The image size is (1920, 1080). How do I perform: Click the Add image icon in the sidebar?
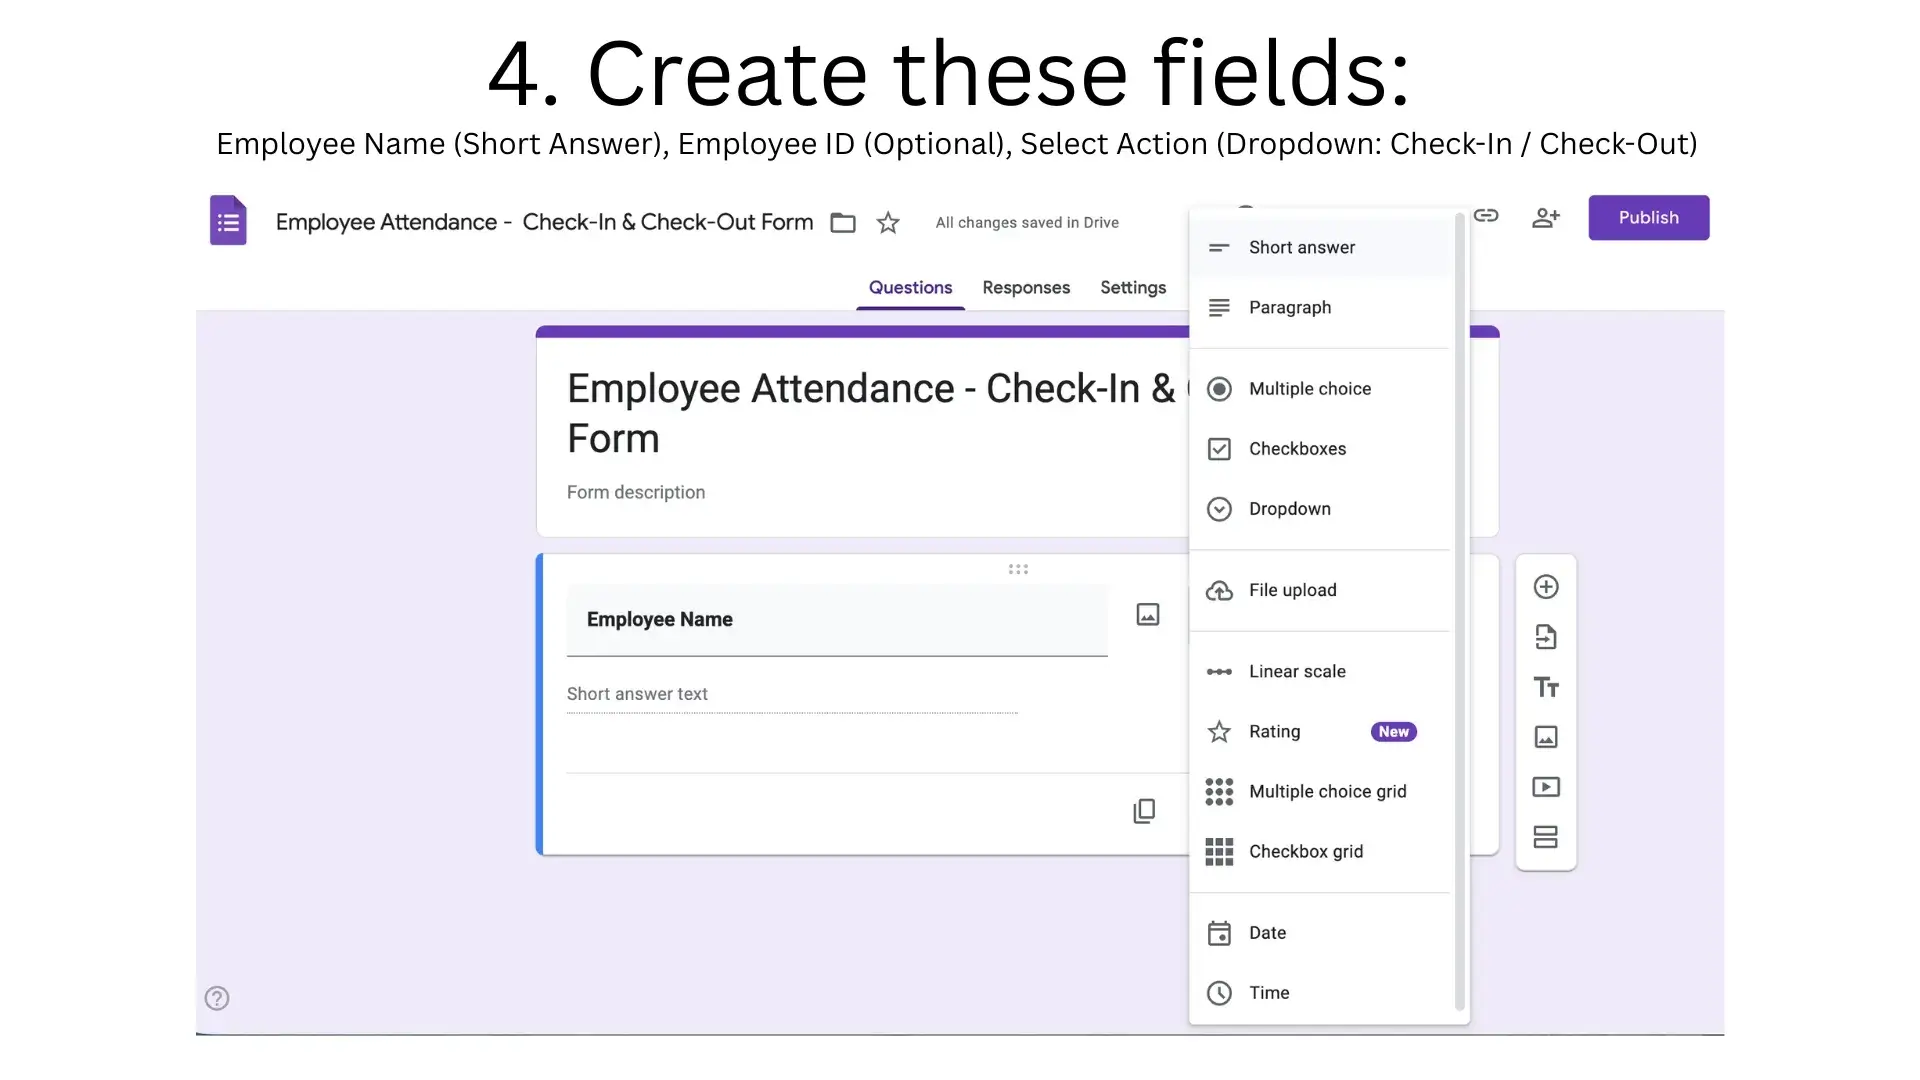[x=1546, y=737]
